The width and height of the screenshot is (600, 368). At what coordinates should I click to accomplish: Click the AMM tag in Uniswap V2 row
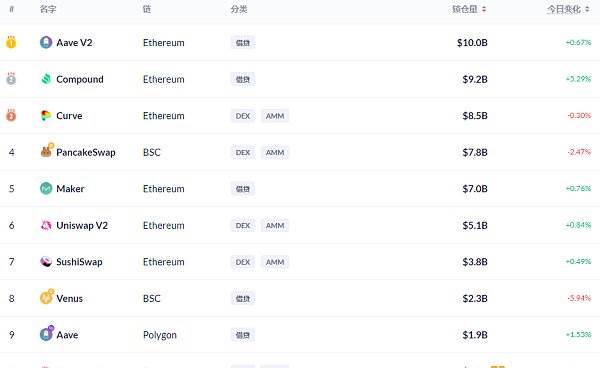pos(275,225)
